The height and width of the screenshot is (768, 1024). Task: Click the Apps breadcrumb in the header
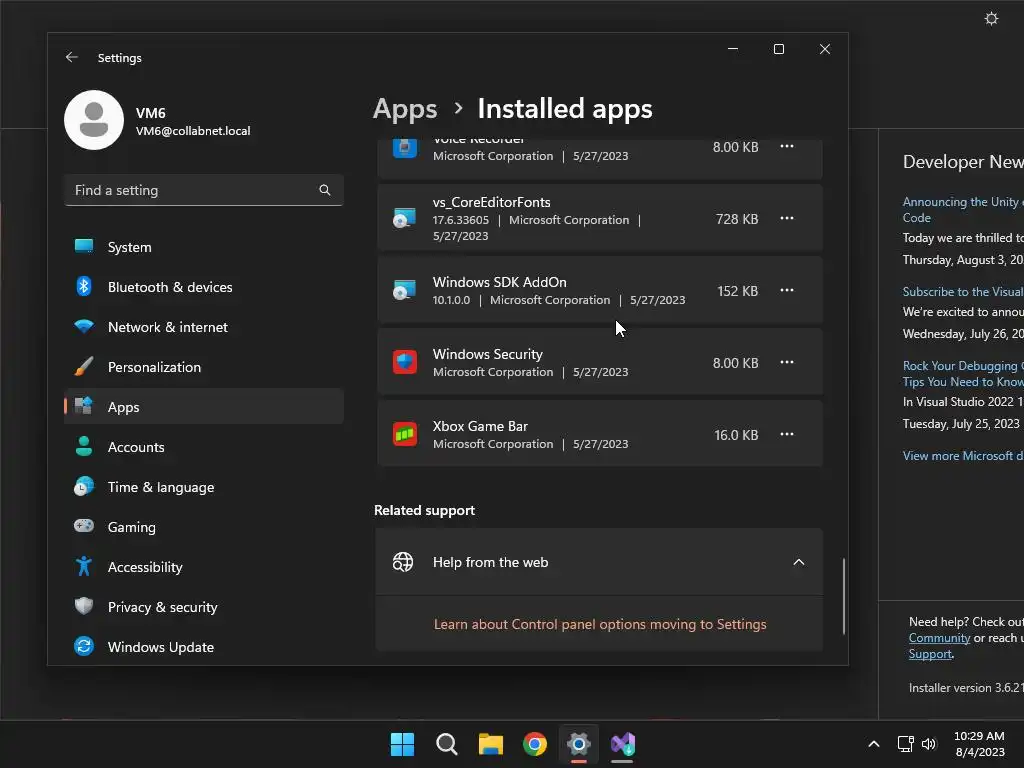click(405, 109)
